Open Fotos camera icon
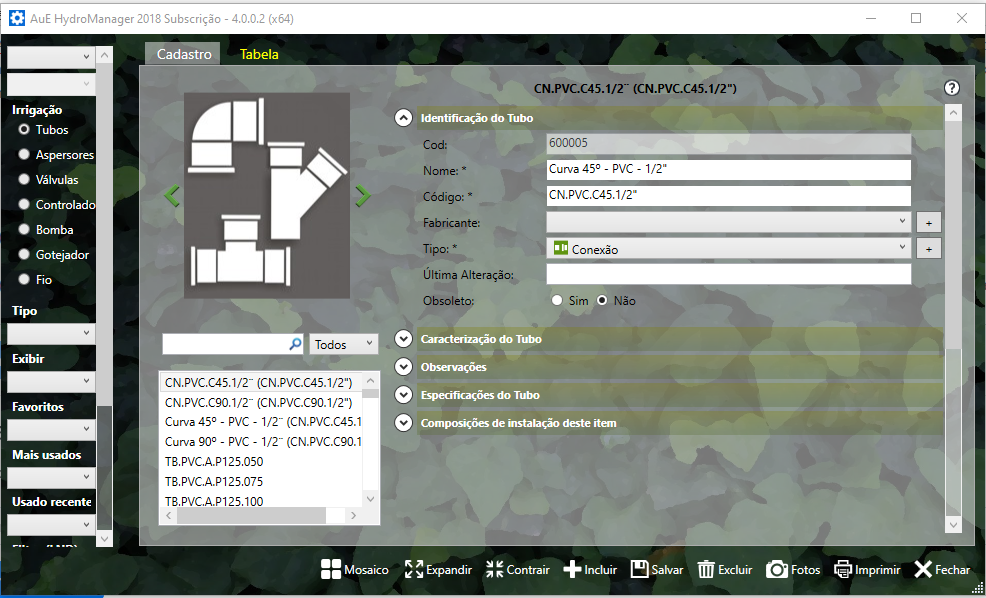The width and height of the screenshot is (986, 598). pos(776,569)
